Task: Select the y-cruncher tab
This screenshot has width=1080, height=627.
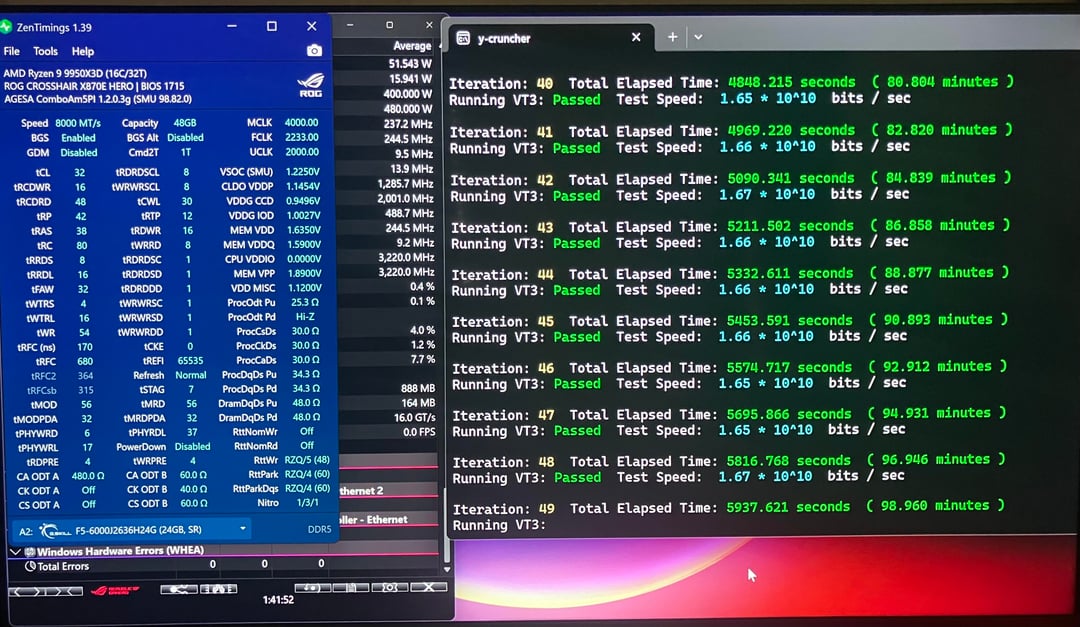Action: point(550,39)
